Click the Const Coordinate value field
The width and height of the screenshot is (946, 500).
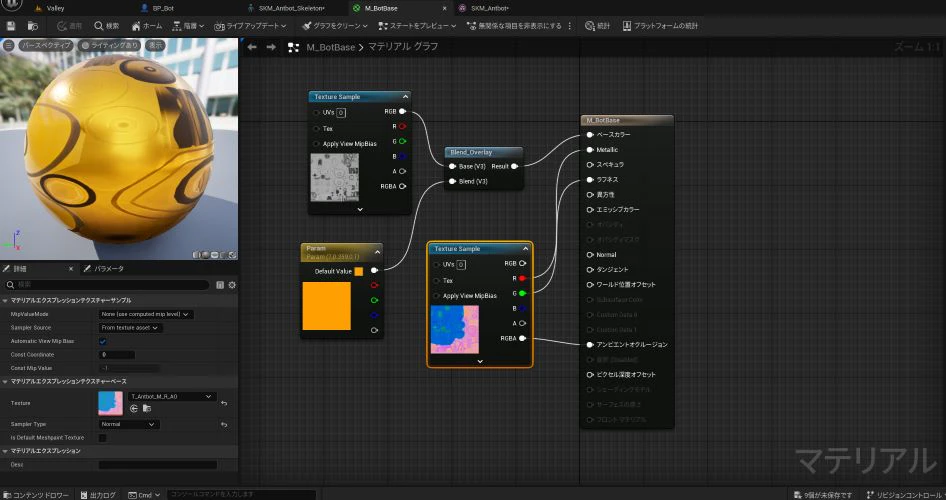pyautogui.click(x=116, y=355)
